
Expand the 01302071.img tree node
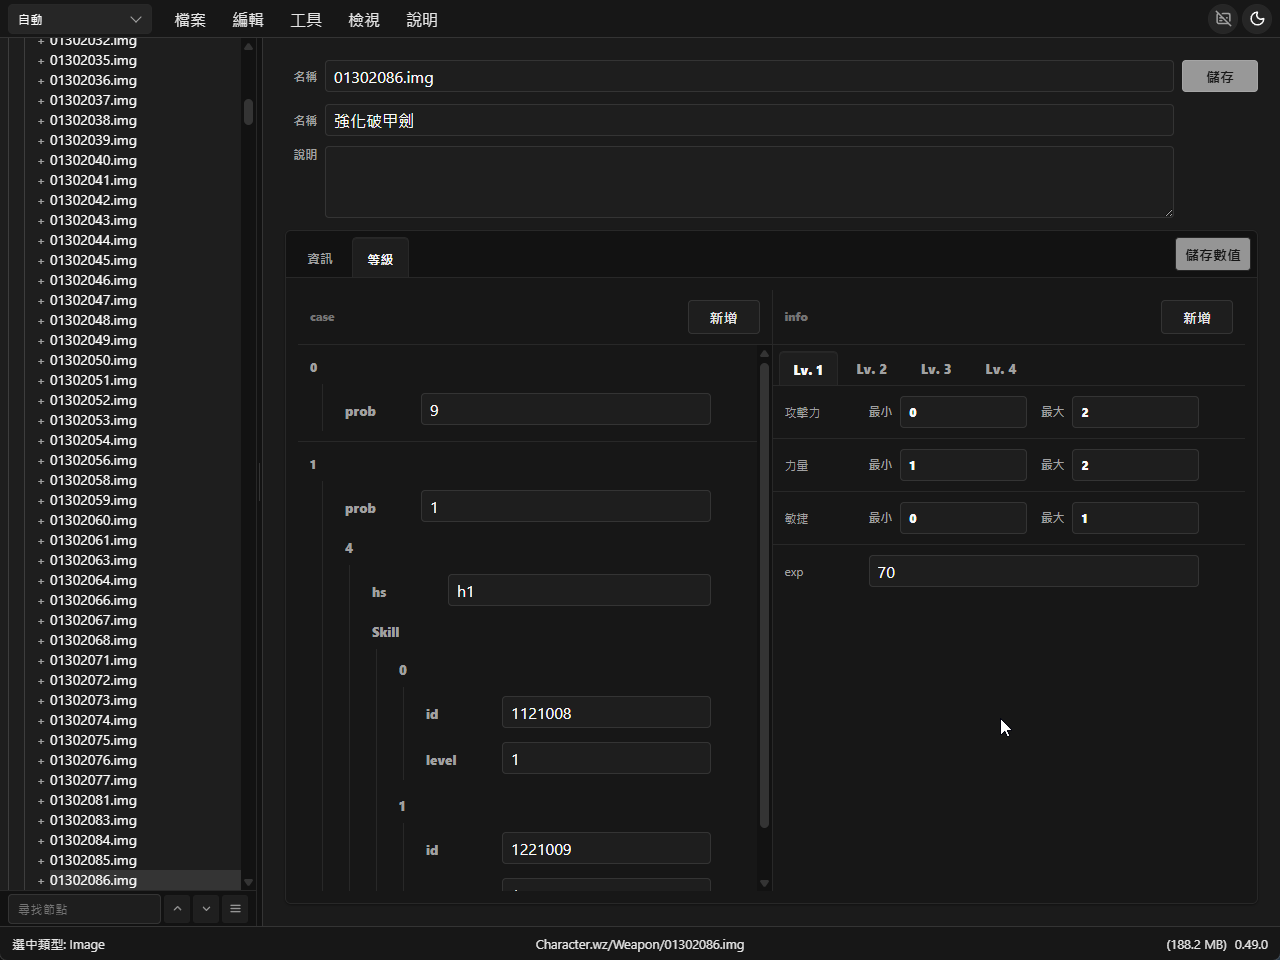tap(41, 661)
